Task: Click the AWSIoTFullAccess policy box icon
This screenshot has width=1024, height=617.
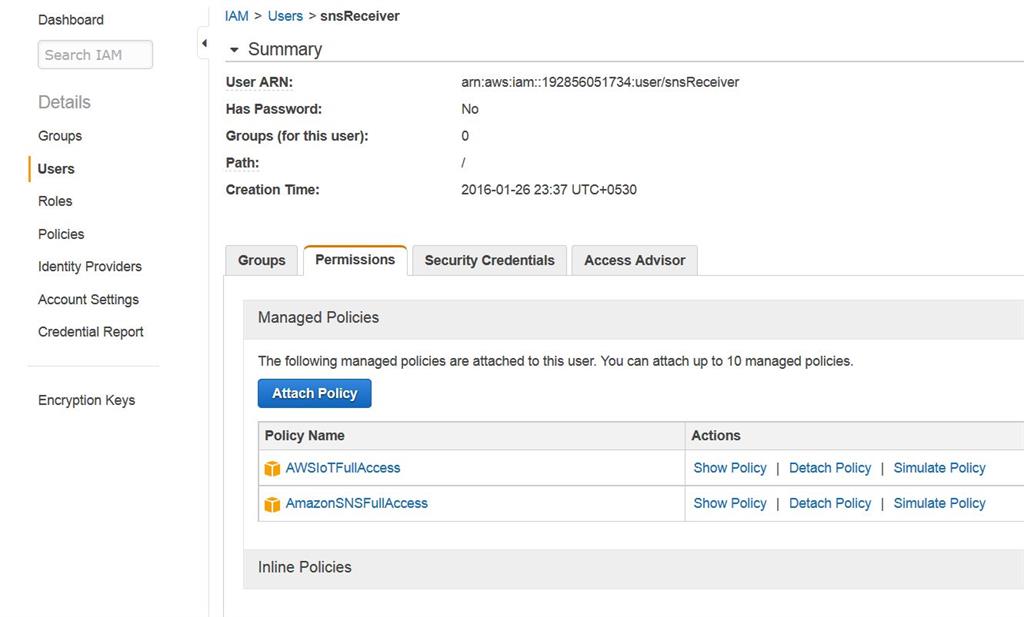Action: [272, 469]
